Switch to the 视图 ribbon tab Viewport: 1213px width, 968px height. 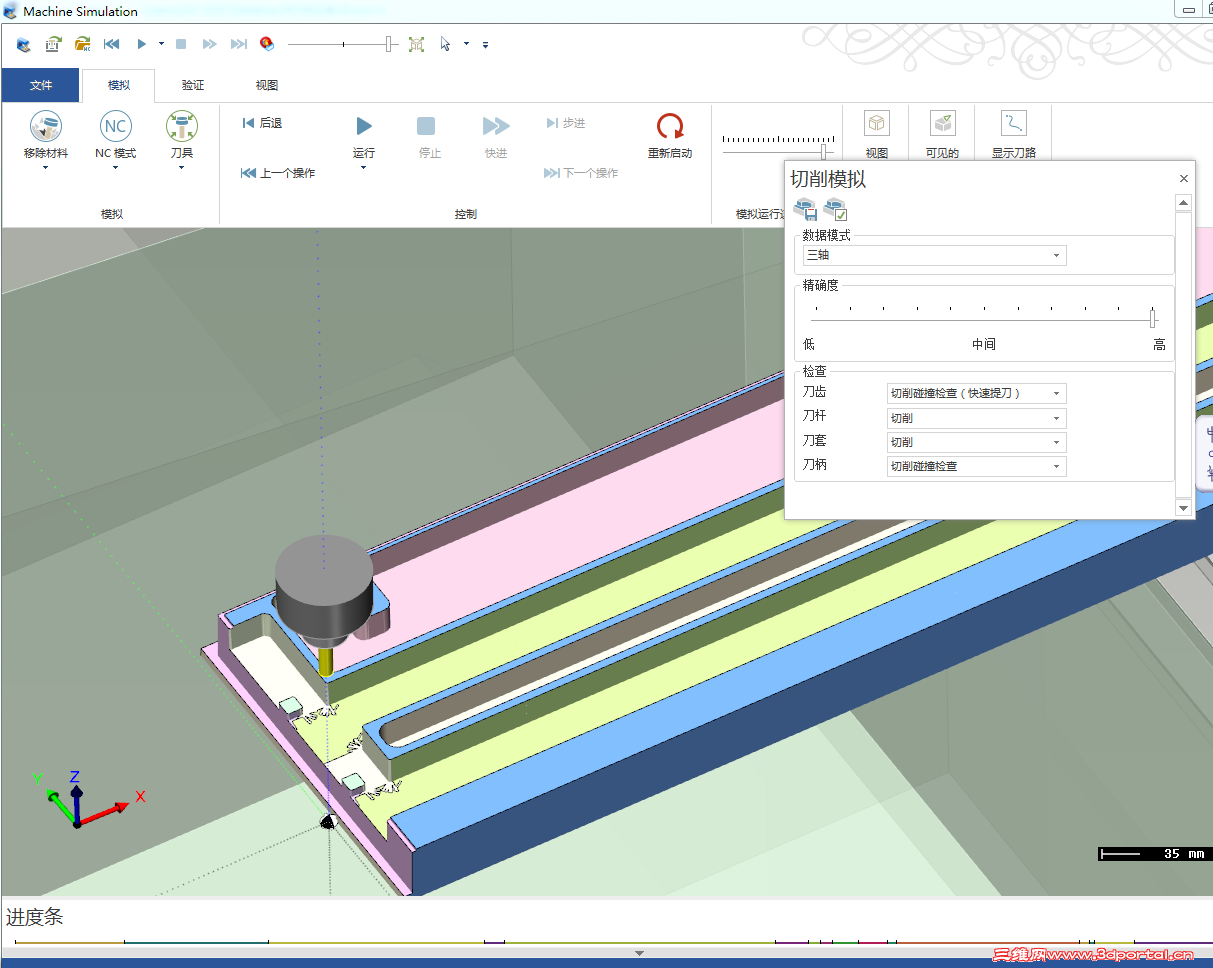[267, 85]
